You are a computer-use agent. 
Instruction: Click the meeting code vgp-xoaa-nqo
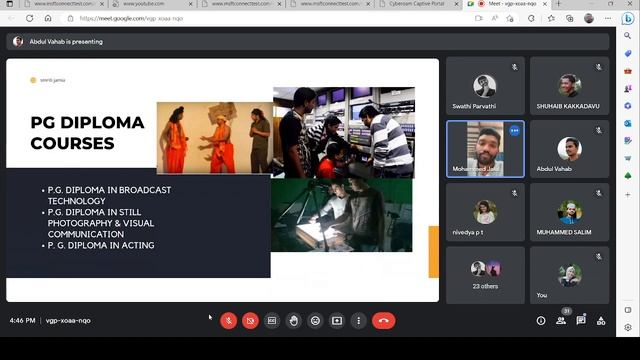[68, 321]
